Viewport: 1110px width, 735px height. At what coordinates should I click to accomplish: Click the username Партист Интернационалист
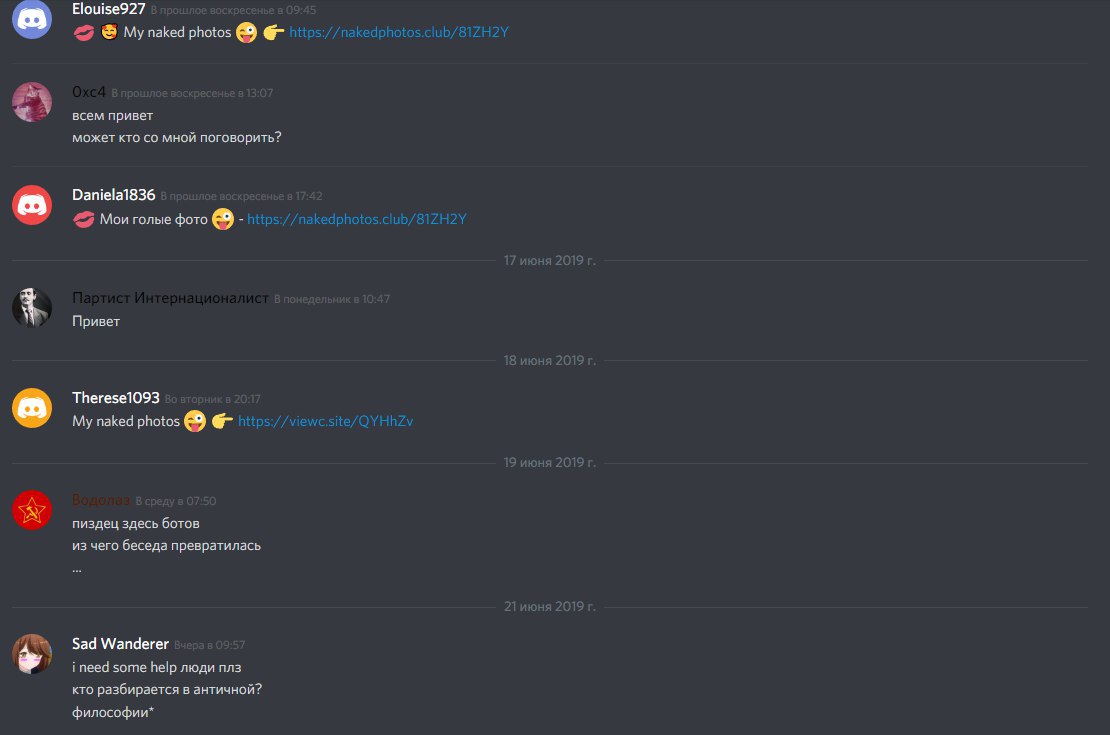170,298
